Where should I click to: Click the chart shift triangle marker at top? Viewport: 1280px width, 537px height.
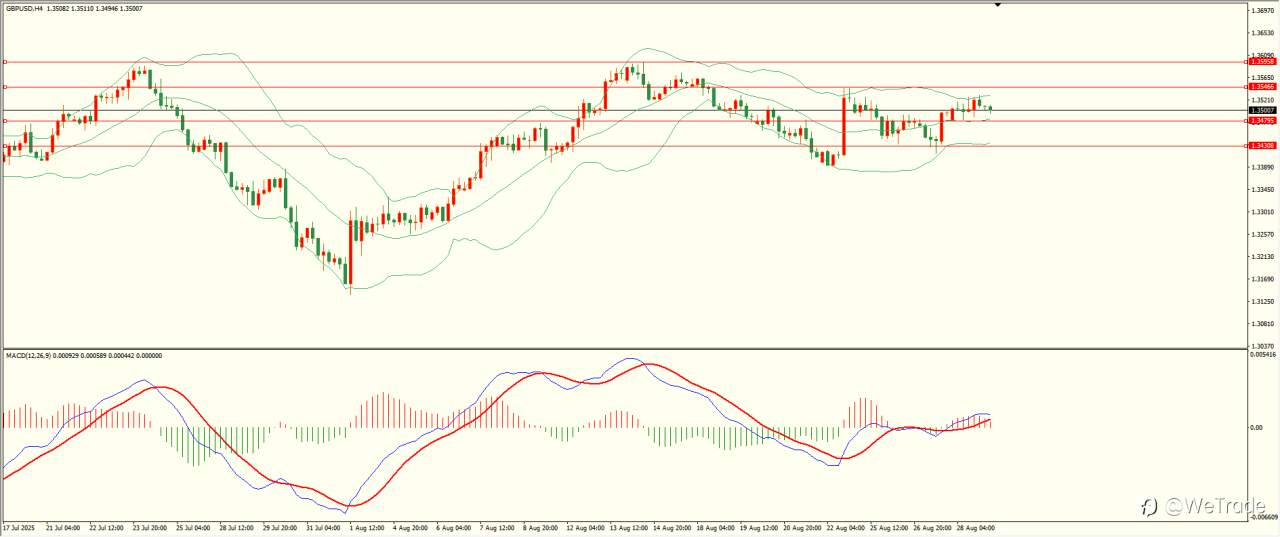coord(997,5)
